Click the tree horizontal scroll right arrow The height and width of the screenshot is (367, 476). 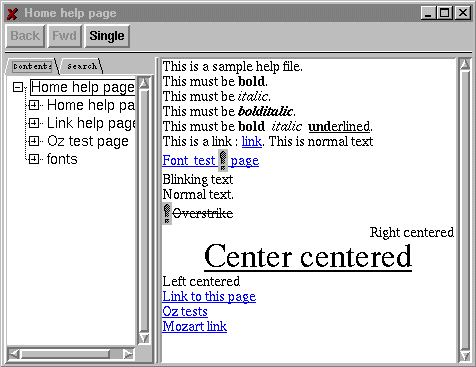[x=128, y=354]
